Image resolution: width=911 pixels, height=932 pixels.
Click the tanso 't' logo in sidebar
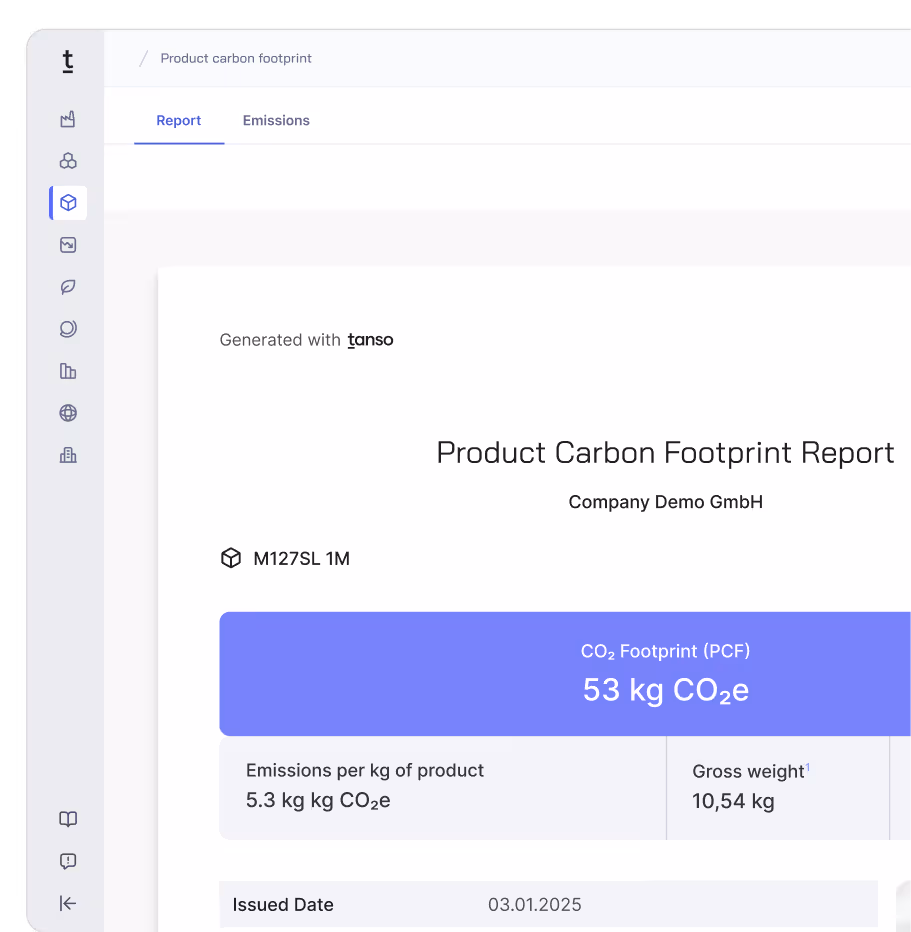point(68,61)
